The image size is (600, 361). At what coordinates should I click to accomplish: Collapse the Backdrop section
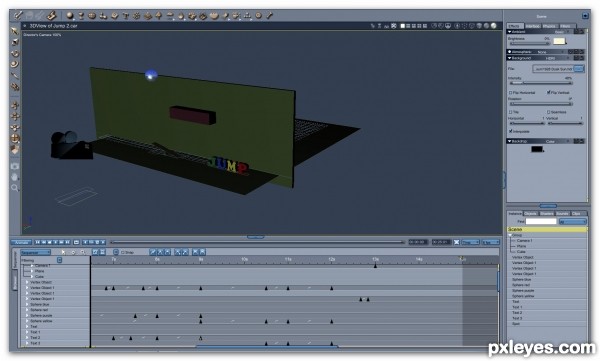510,141
